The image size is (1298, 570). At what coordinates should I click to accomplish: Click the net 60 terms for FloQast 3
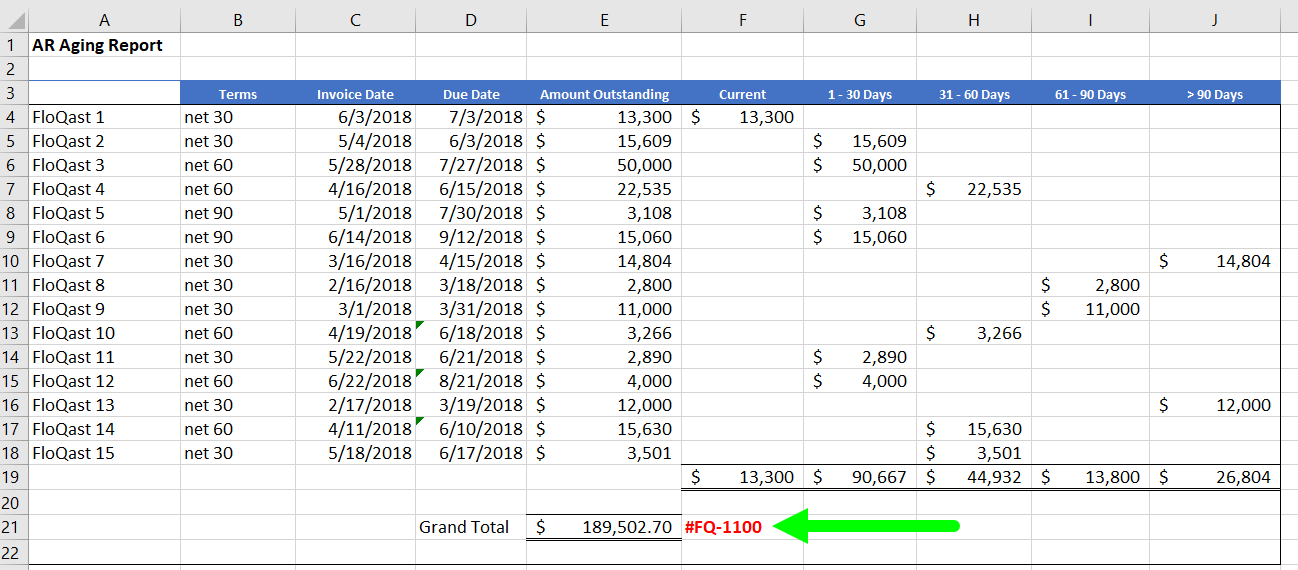pos(238,165)
